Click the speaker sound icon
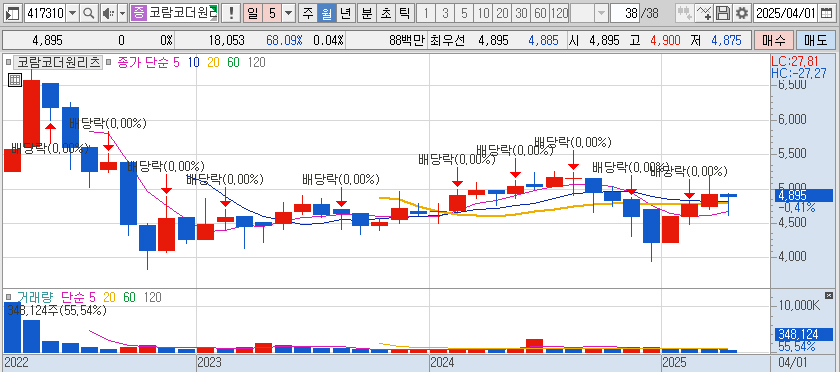 108,13
